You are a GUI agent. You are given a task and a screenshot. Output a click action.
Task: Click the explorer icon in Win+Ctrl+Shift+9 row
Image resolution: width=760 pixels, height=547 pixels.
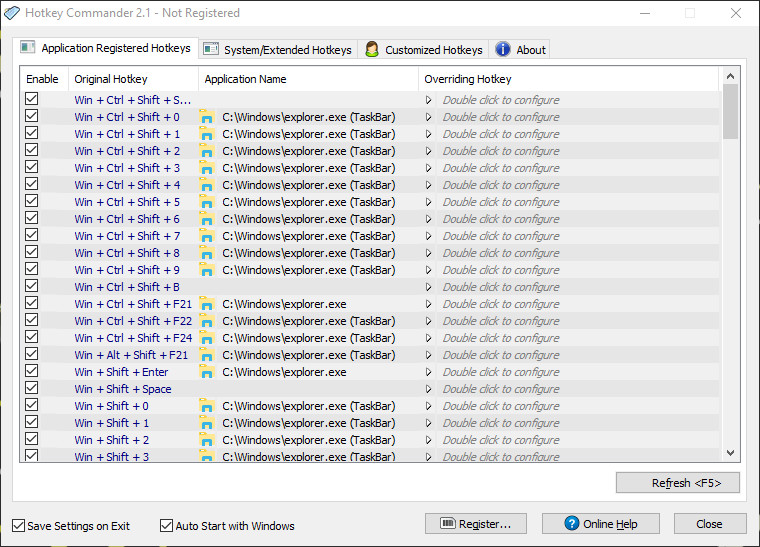206,270
